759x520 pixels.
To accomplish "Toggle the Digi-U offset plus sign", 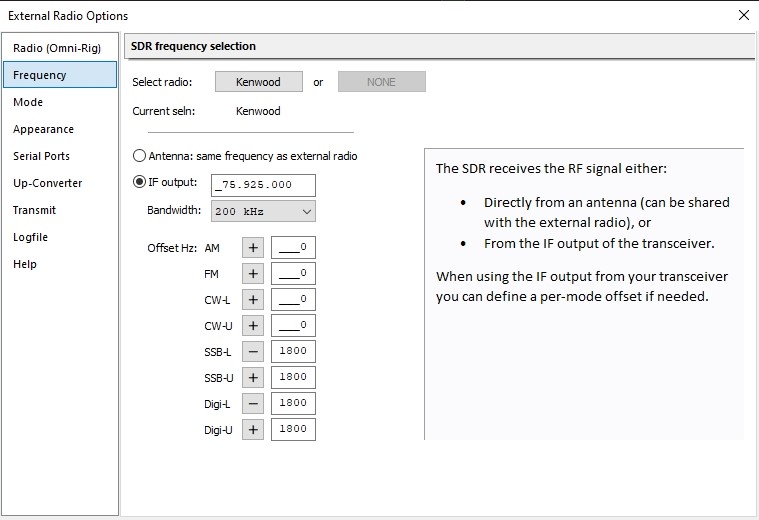I will [253, 430].
